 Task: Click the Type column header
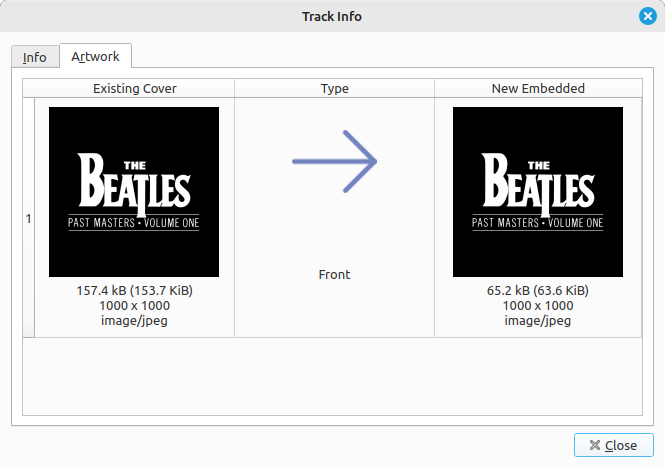tap(335, 88)
